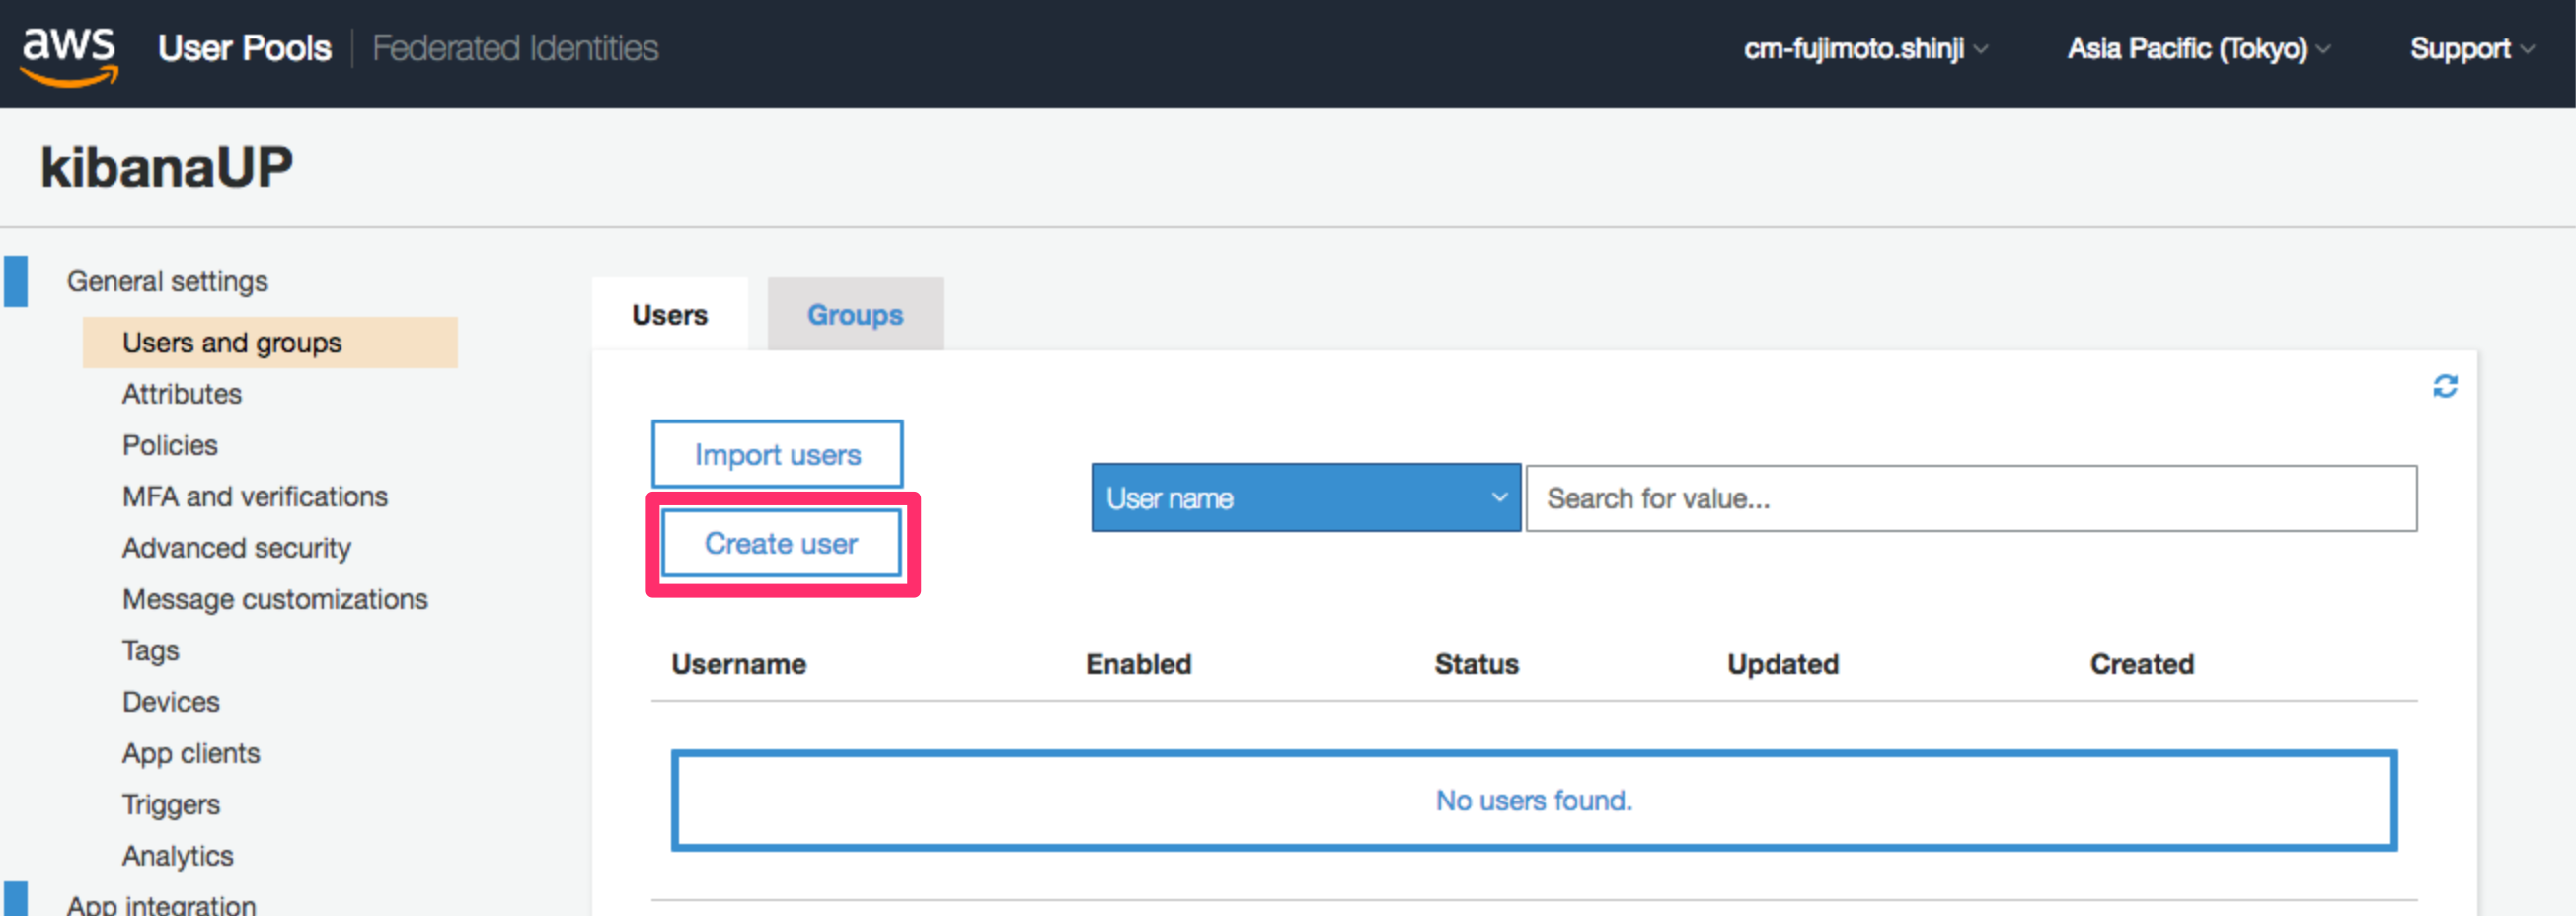
Task: Open the cm-fujimoto.shinji account dropdown
Action: (1865, 48)
